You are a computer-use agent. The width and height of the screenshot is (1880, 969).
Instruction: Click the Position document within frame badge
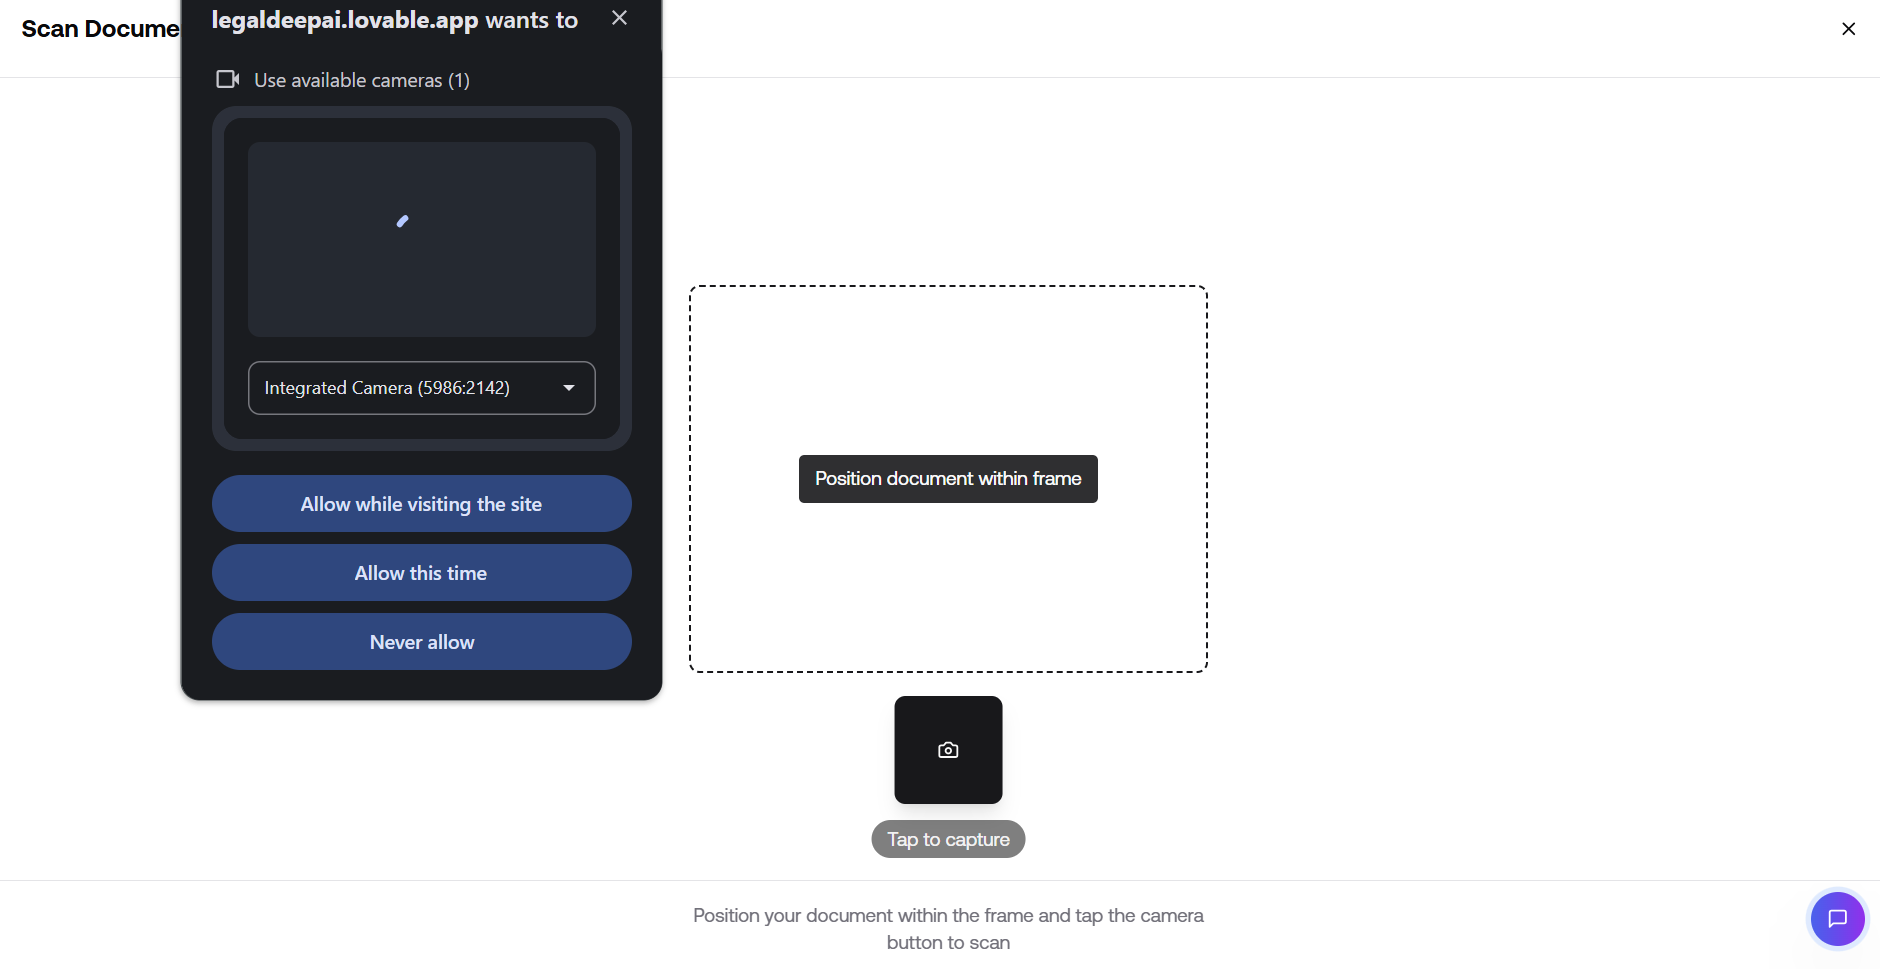click(948, 479)
